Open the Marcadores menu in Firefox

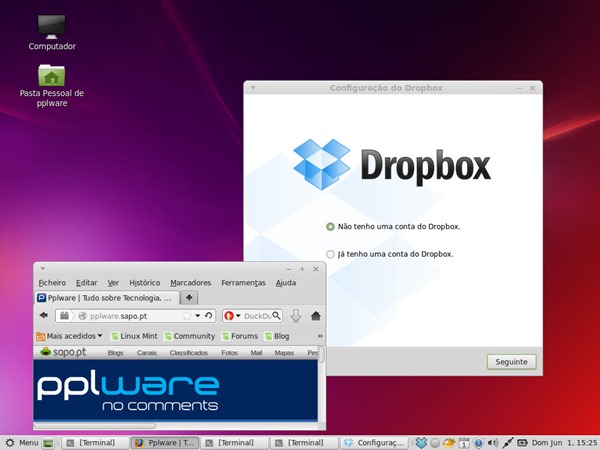(x=191, y=283)
